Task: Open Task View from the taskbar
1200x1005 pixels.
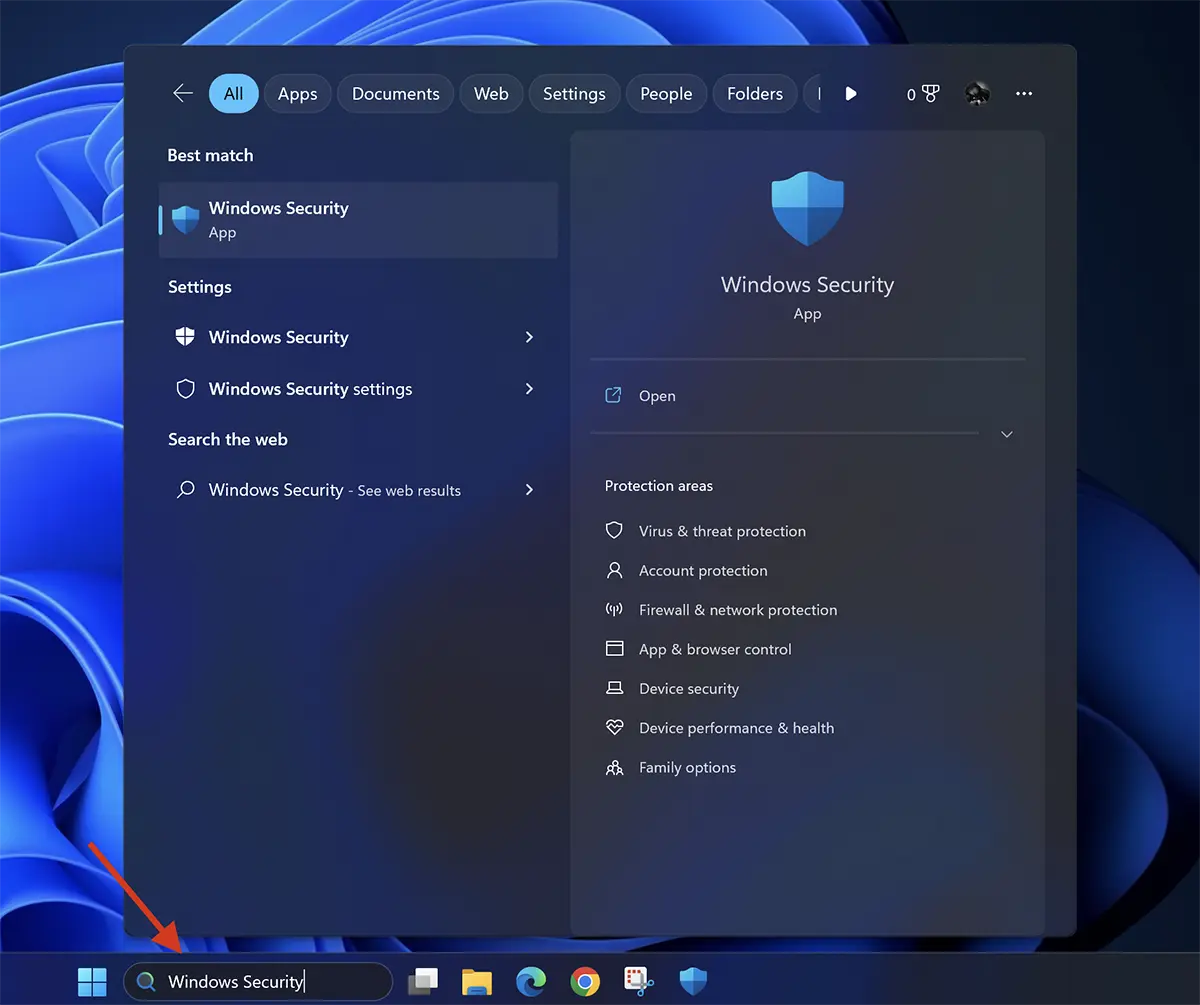Action: point(424,982)
